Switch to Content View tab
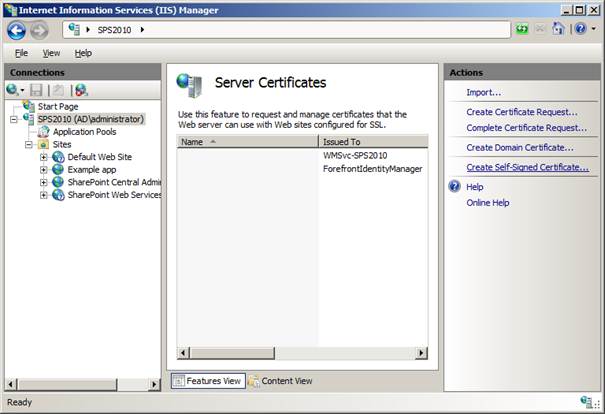Viewport: 605px width, 414px height. click(281, 381)
